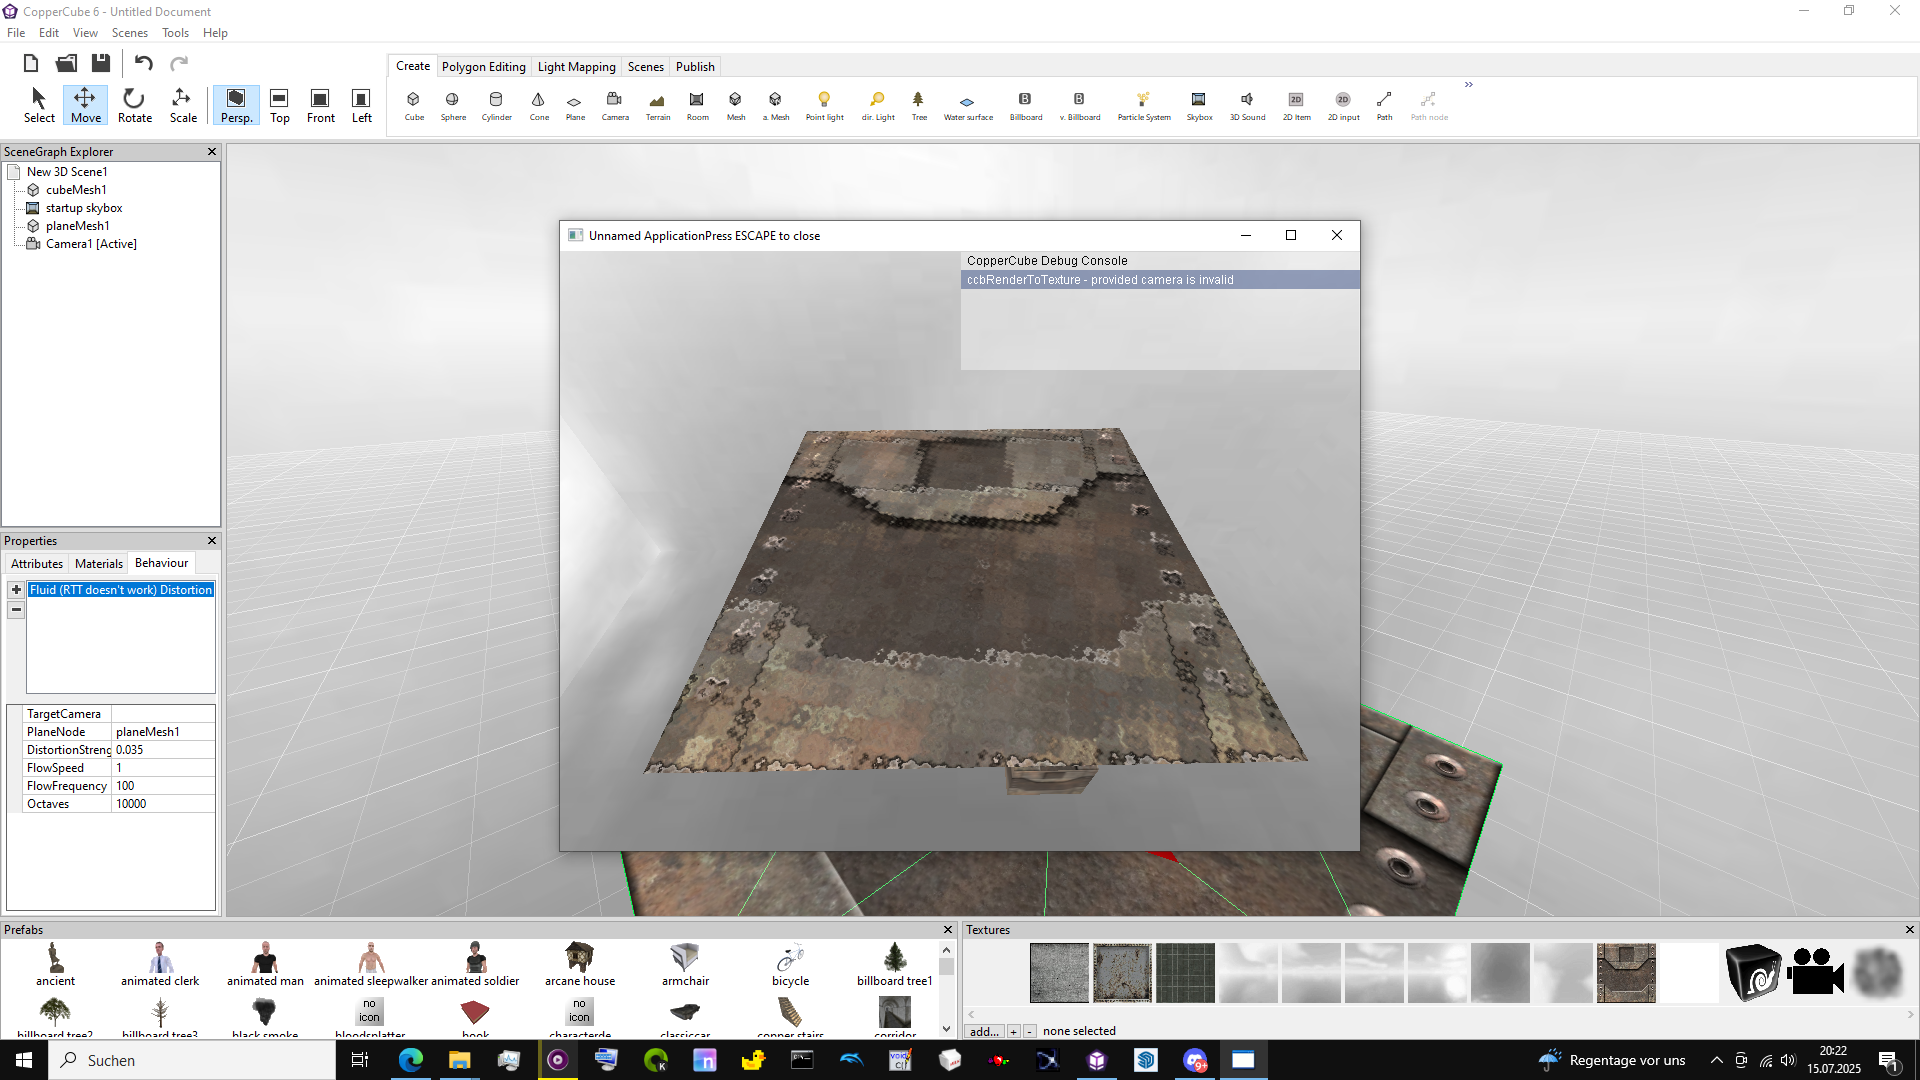Create a Sphere
1920x1080 pixels.
click(x=453, y=105)
